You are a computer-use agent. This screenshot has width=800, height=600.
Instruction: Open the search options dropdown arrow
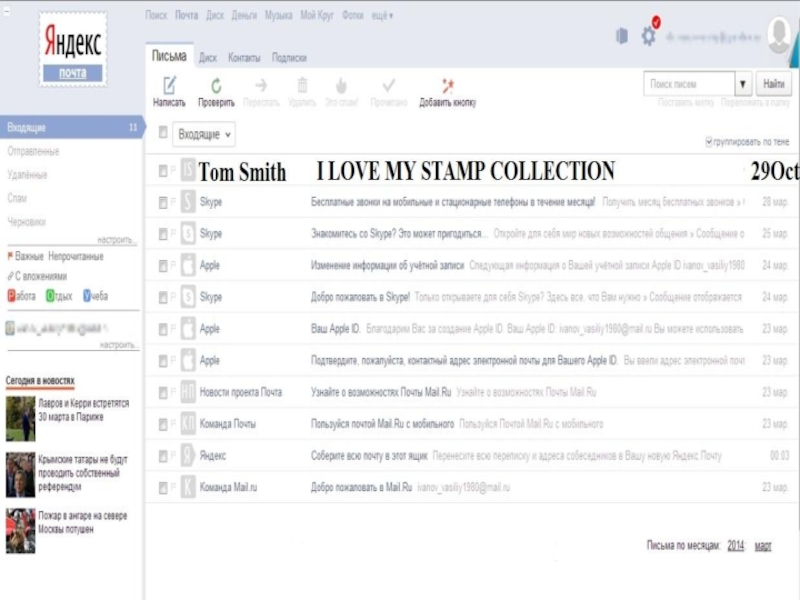pyautogui.click(x=742, y=84)
